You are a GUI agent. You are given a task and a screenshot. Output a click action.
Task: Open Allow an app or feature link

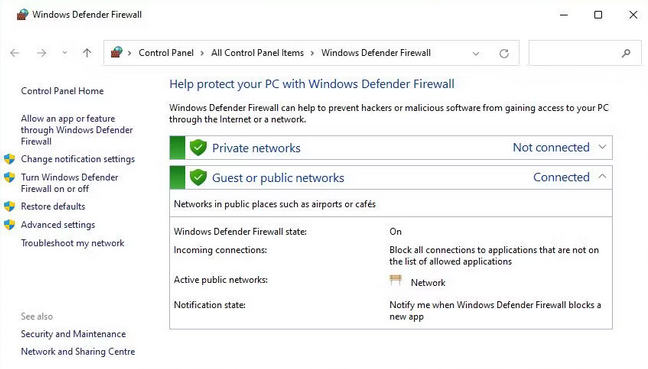[x=77, y=130]
